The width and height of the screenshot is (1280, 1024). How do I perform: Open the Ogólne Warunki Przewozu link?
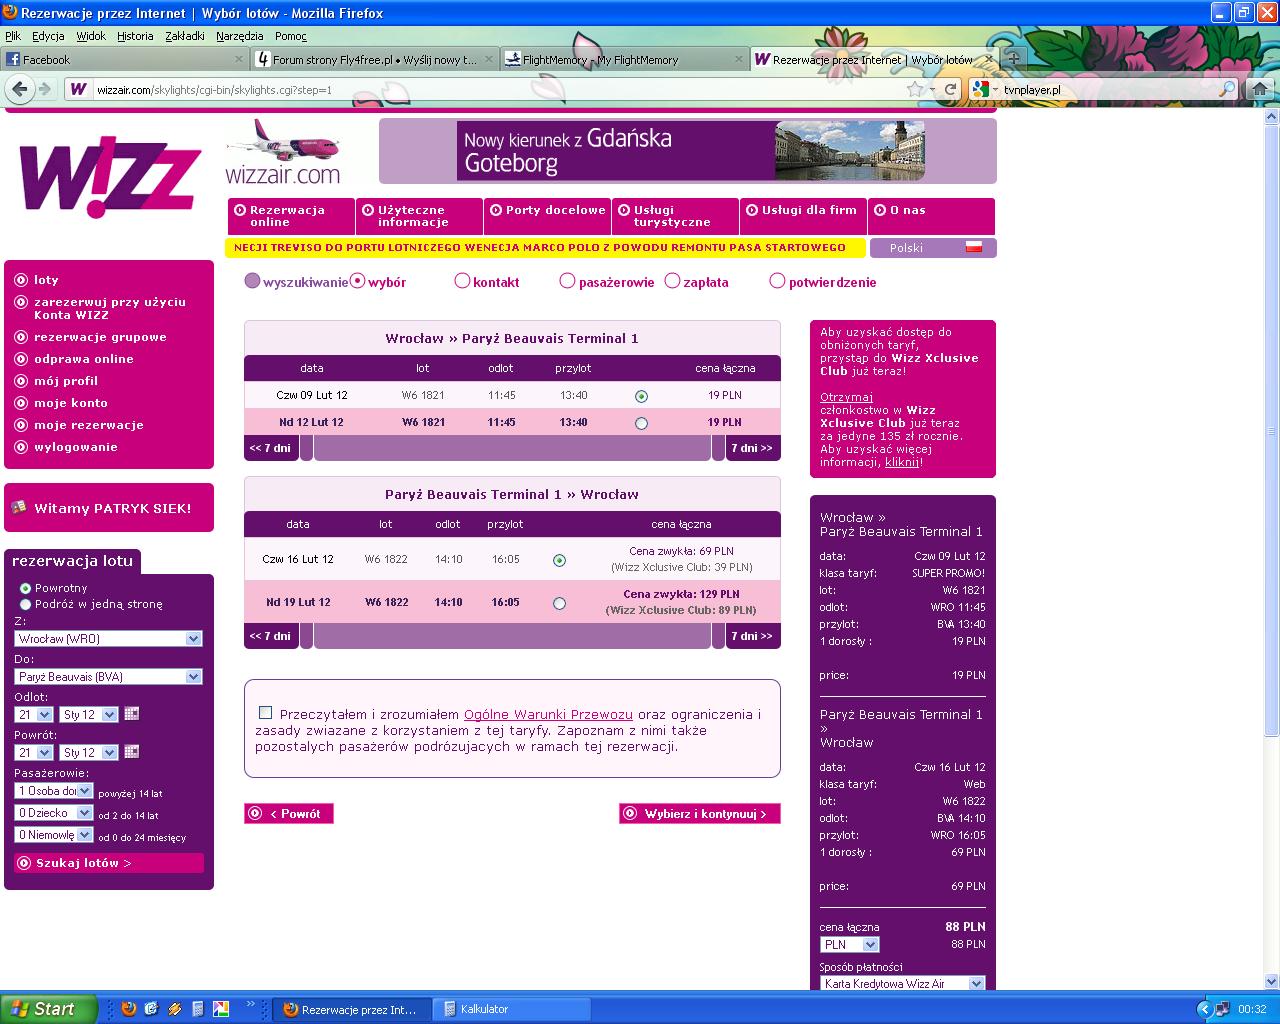(548, 715)
